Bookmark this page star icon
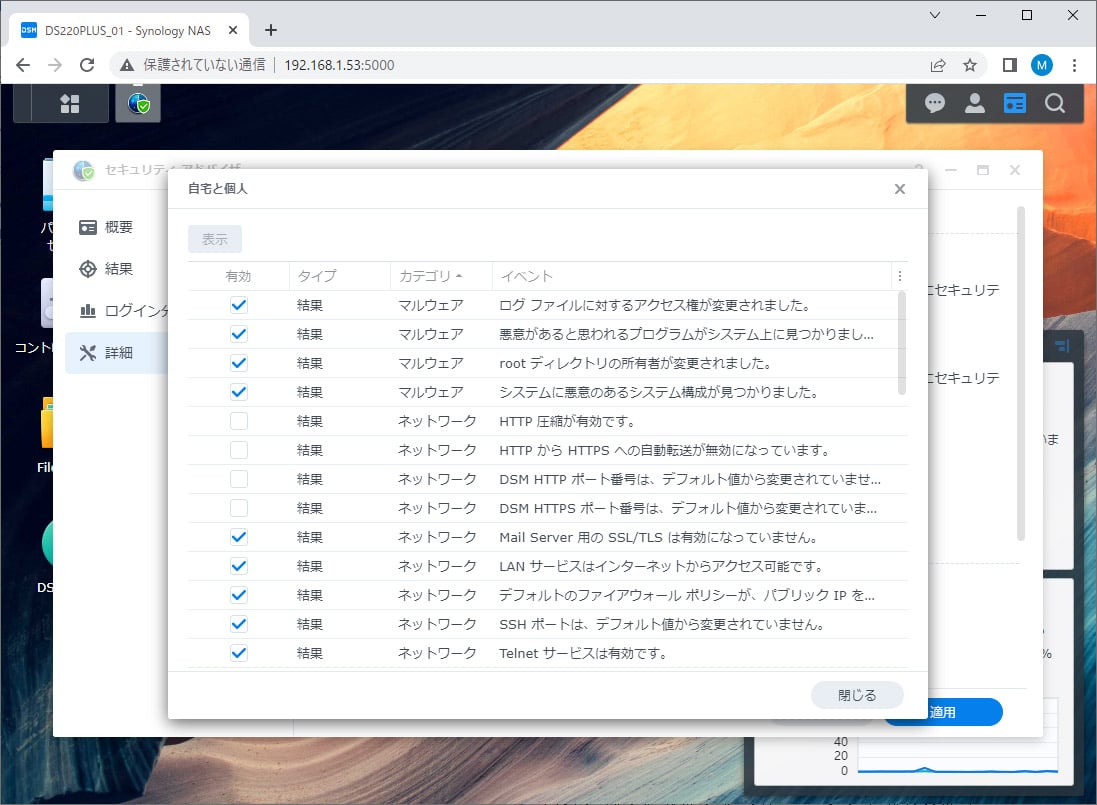Screen dimensions: 1097x805 click(x=970, y=65)
